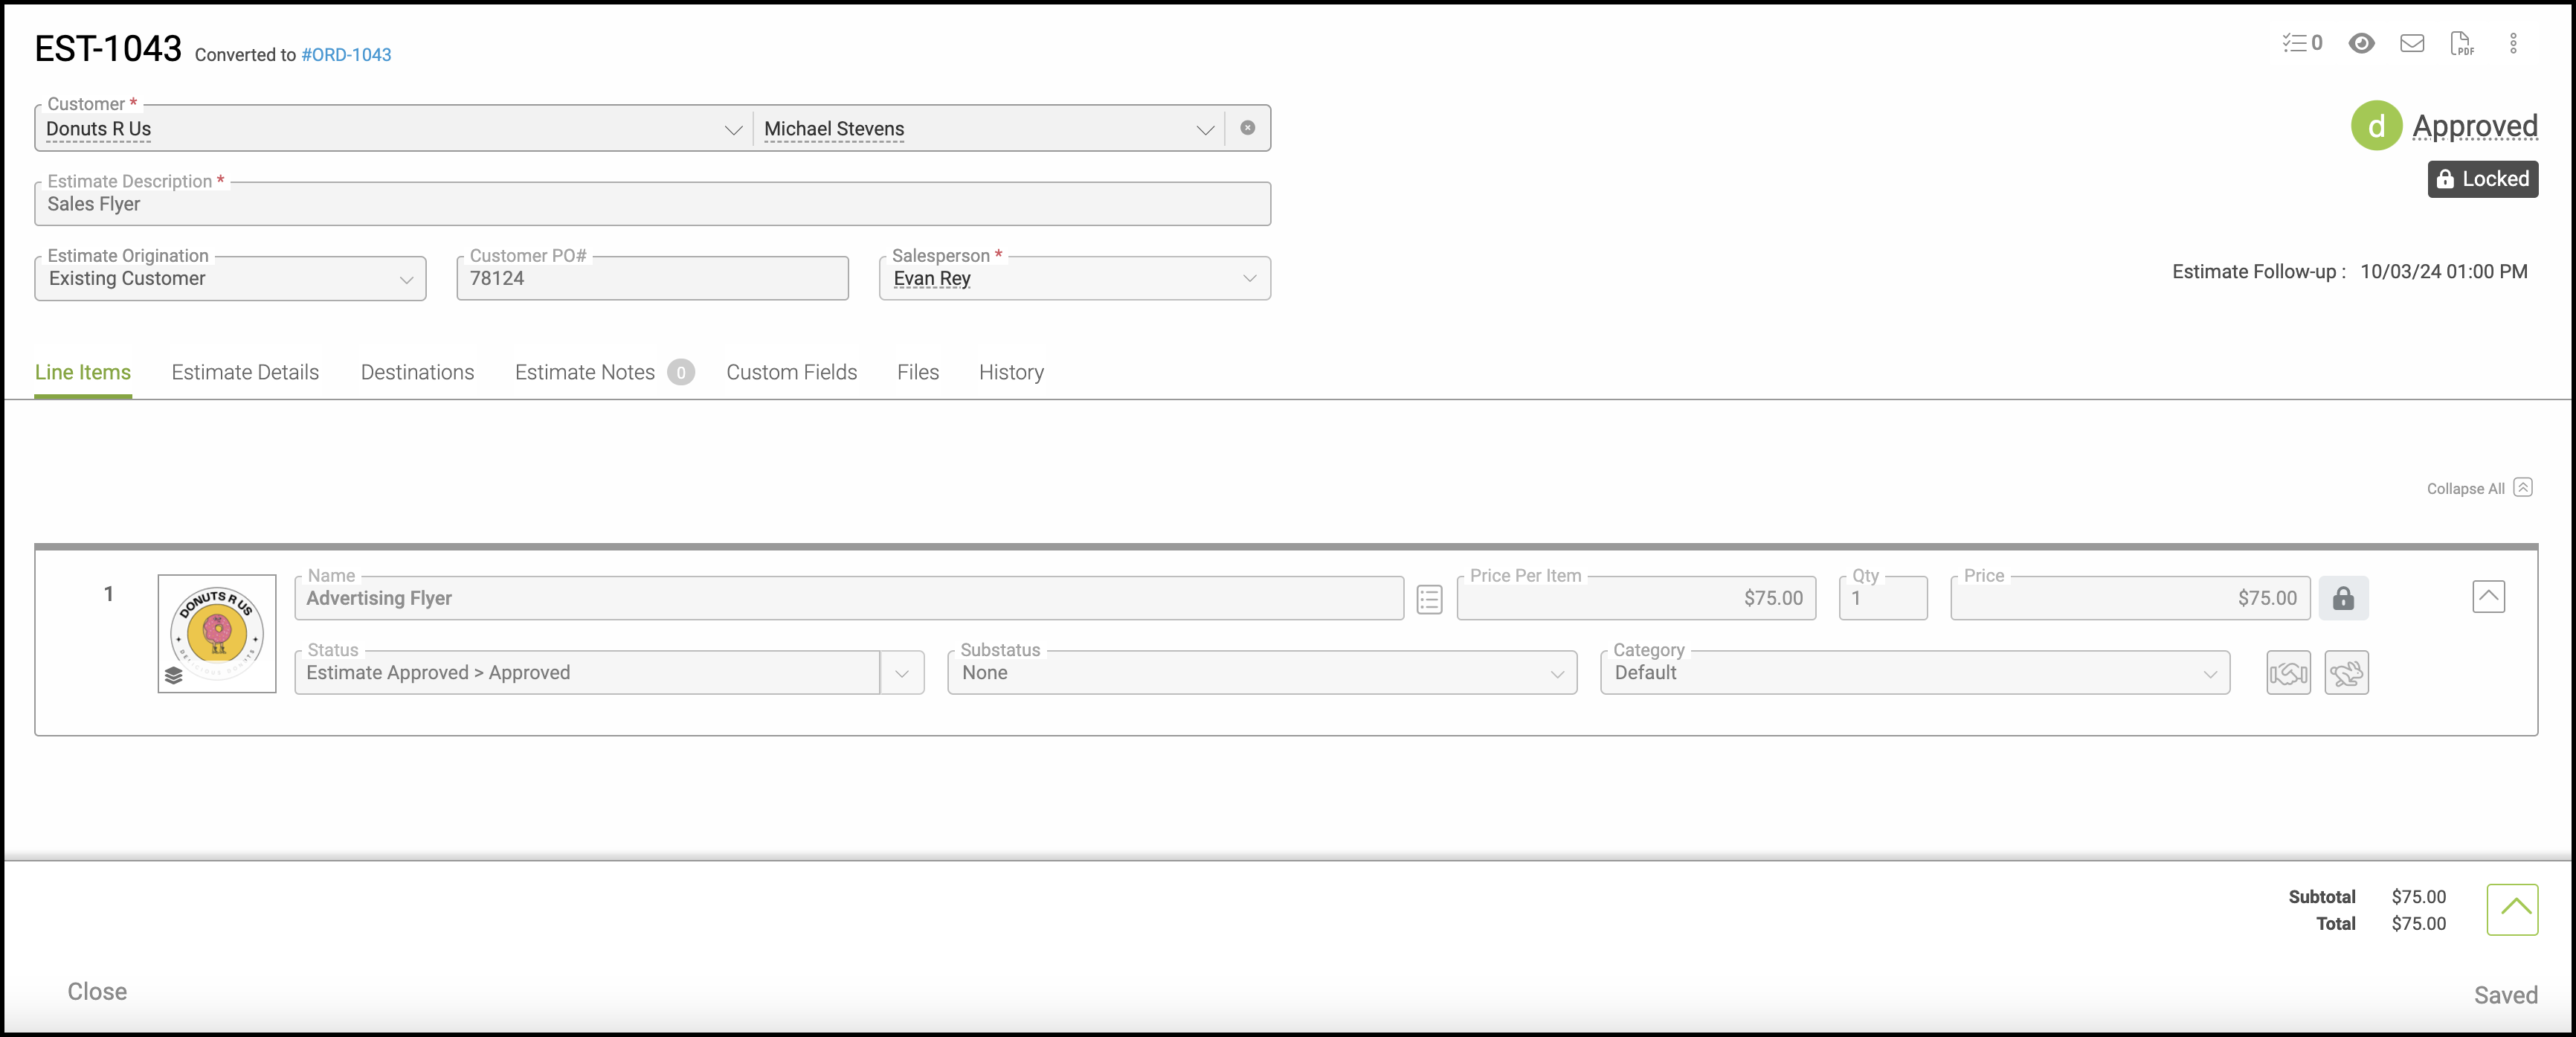Image resolution: width=2576 pixels, height=1037 pixels.
Task: Follow the #ORD-1043 order link
Action: point(346,55)
